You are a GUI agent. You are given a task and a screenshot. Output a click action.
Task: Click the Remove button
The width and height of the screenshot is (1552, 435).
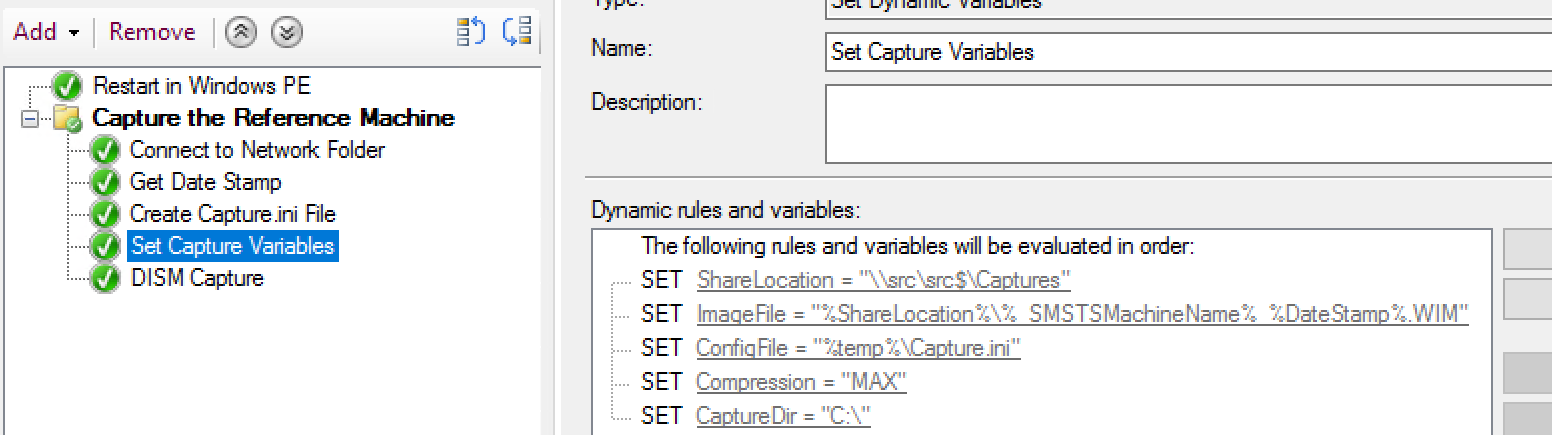[152, 32]
